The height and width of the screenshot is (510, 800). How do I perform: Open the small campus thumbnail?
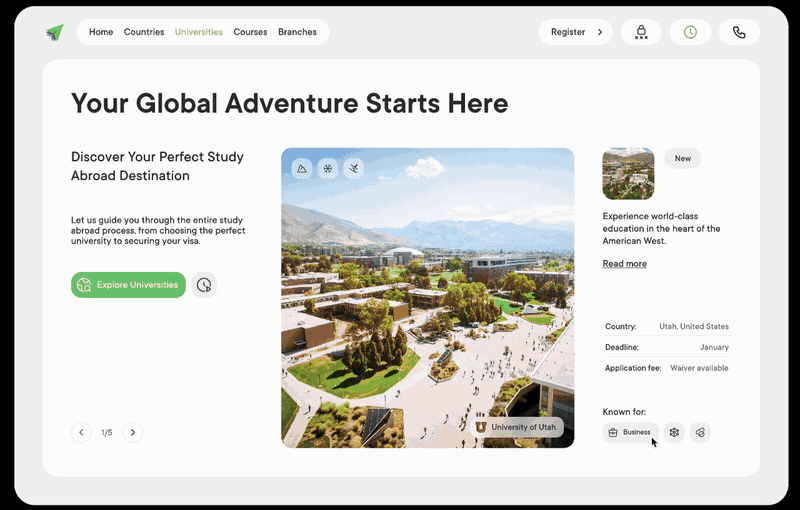(628, 174)
